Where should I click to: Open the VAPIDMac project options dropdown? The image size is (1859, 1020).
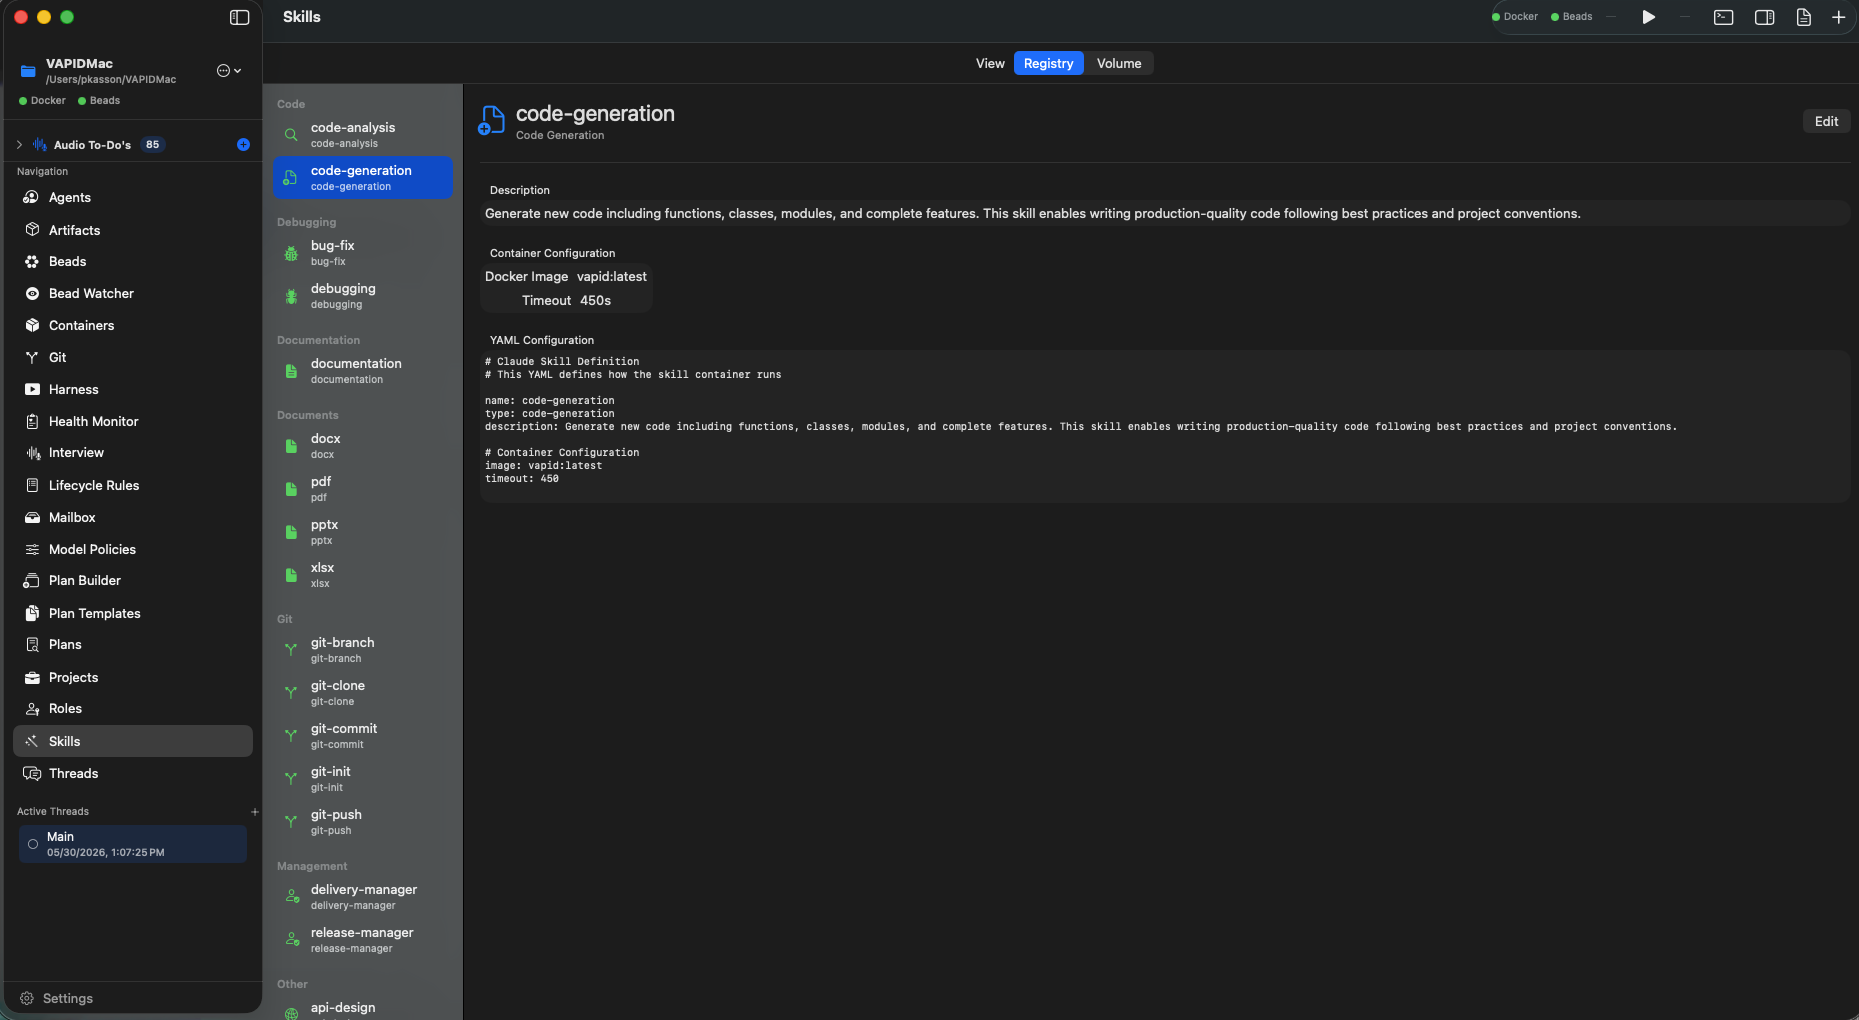pyautogui.click(x=229, y=71)
